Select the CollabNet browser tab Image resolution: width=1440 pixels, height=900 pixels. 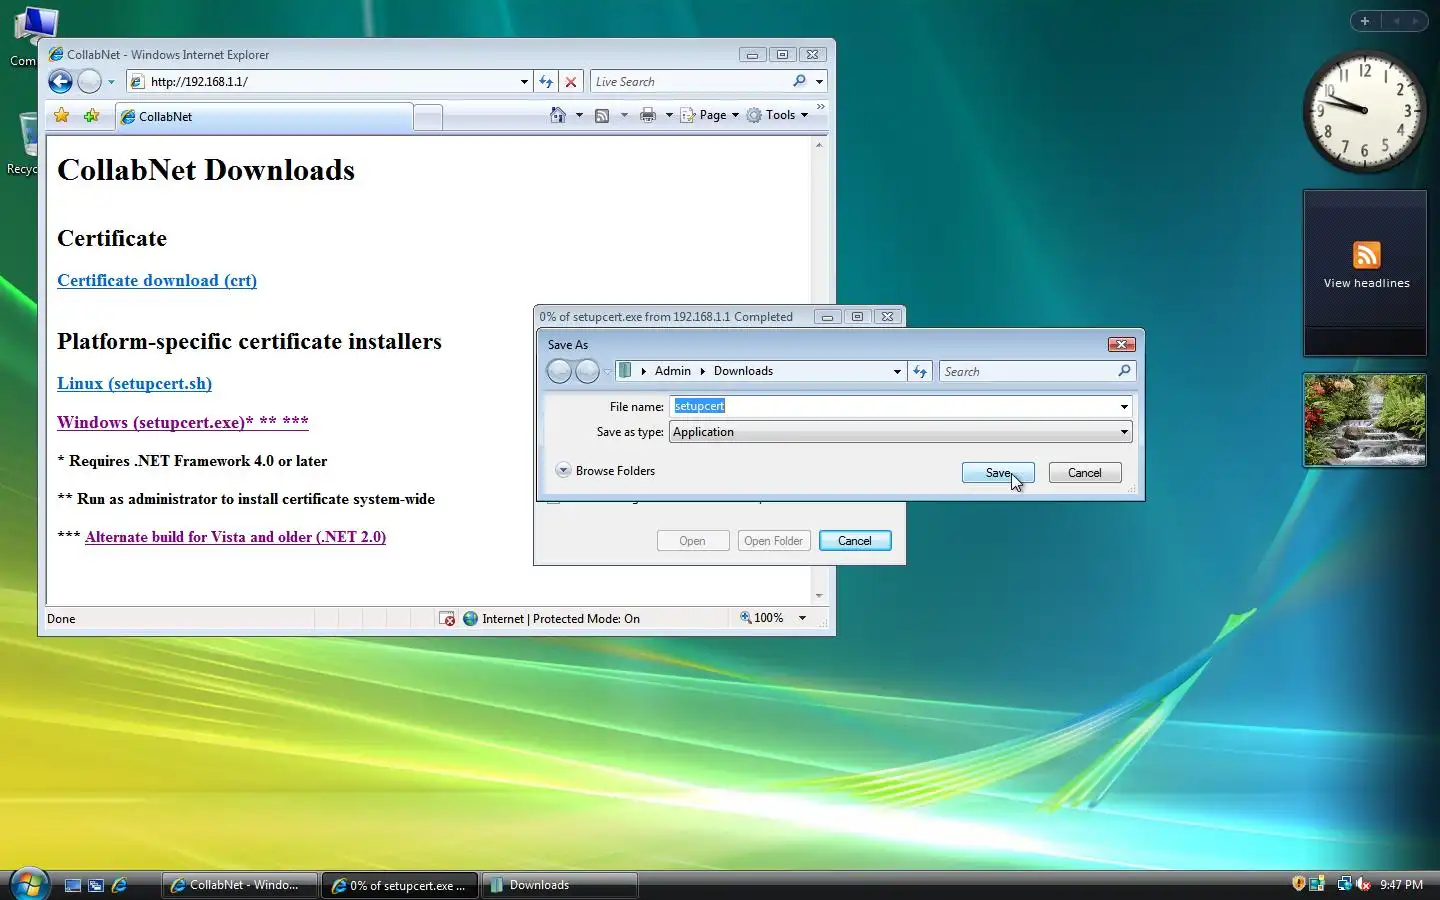pos(264,117)
